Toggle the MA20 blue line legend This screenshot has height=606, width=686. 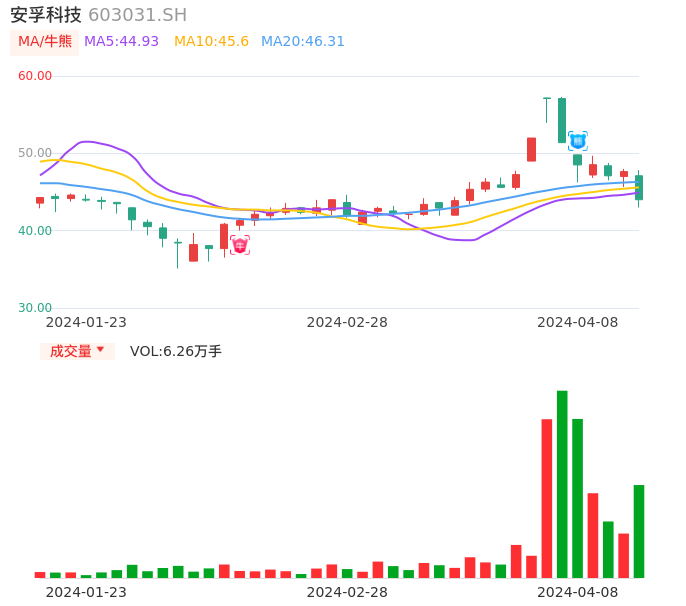click(302, 42)
